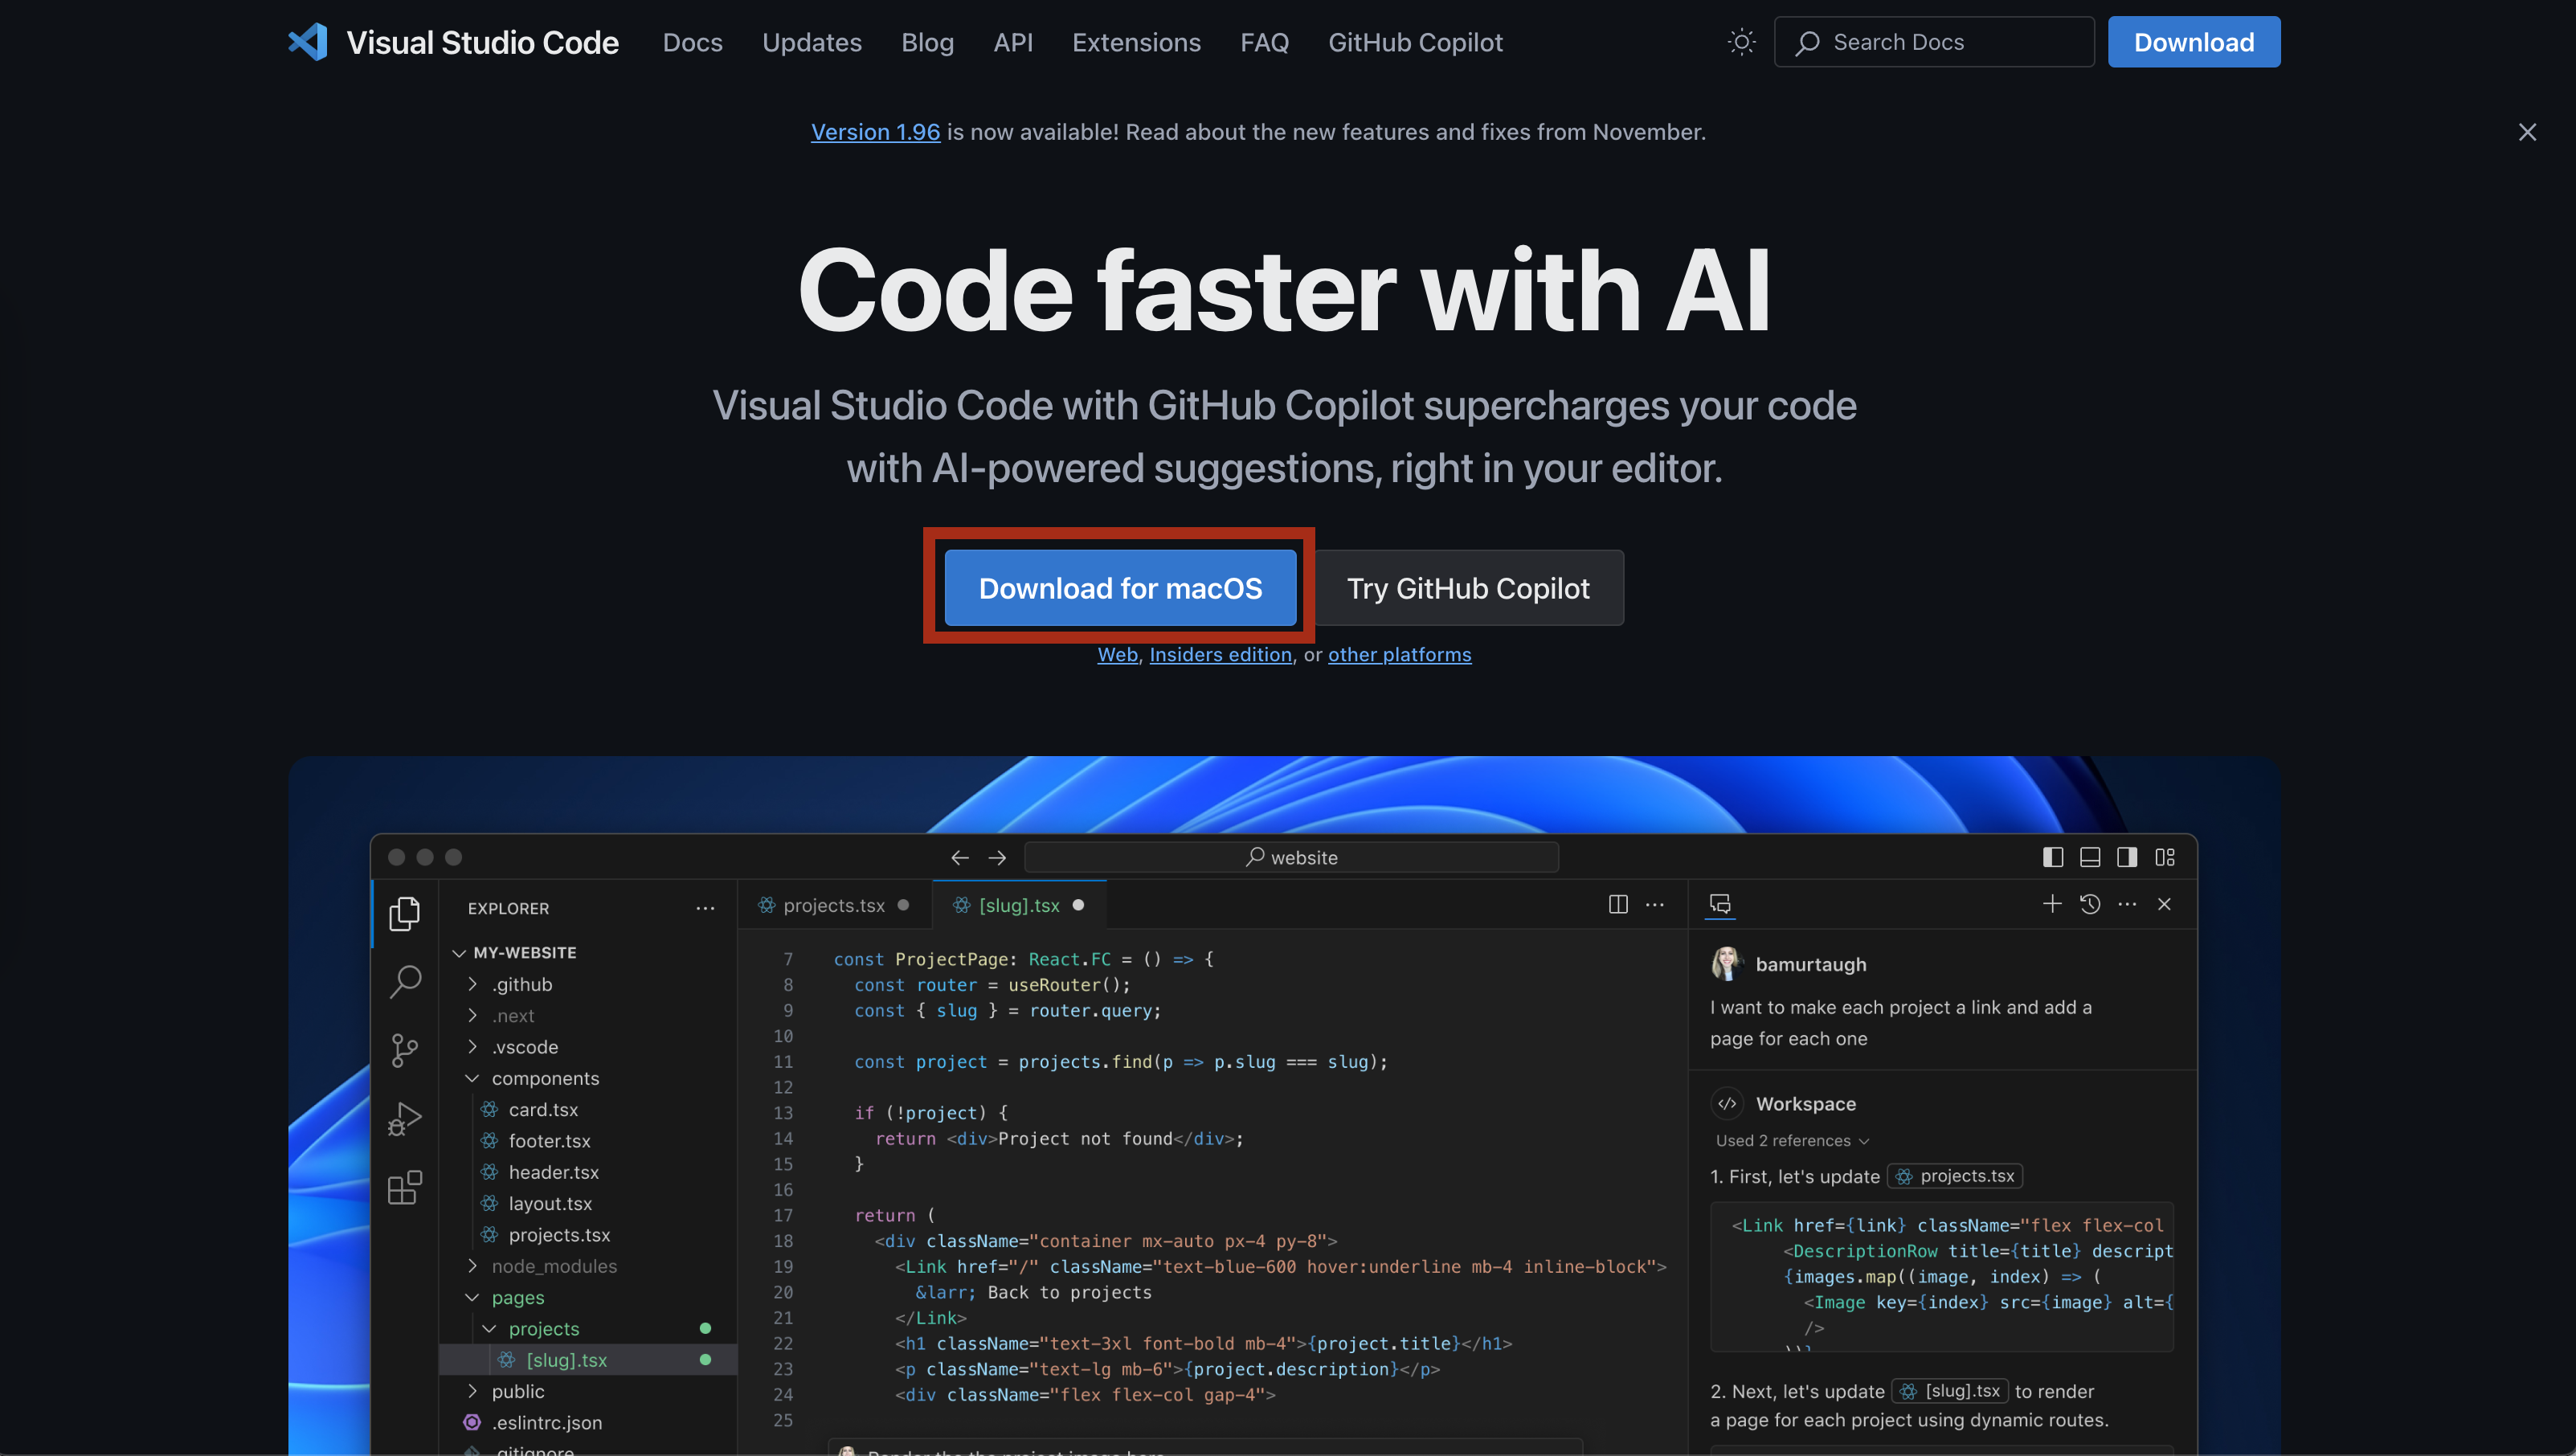2576x1456 pixels.
Task: Click [slug].tsx reference chip in chat
Action: tap(1951, 1391)
